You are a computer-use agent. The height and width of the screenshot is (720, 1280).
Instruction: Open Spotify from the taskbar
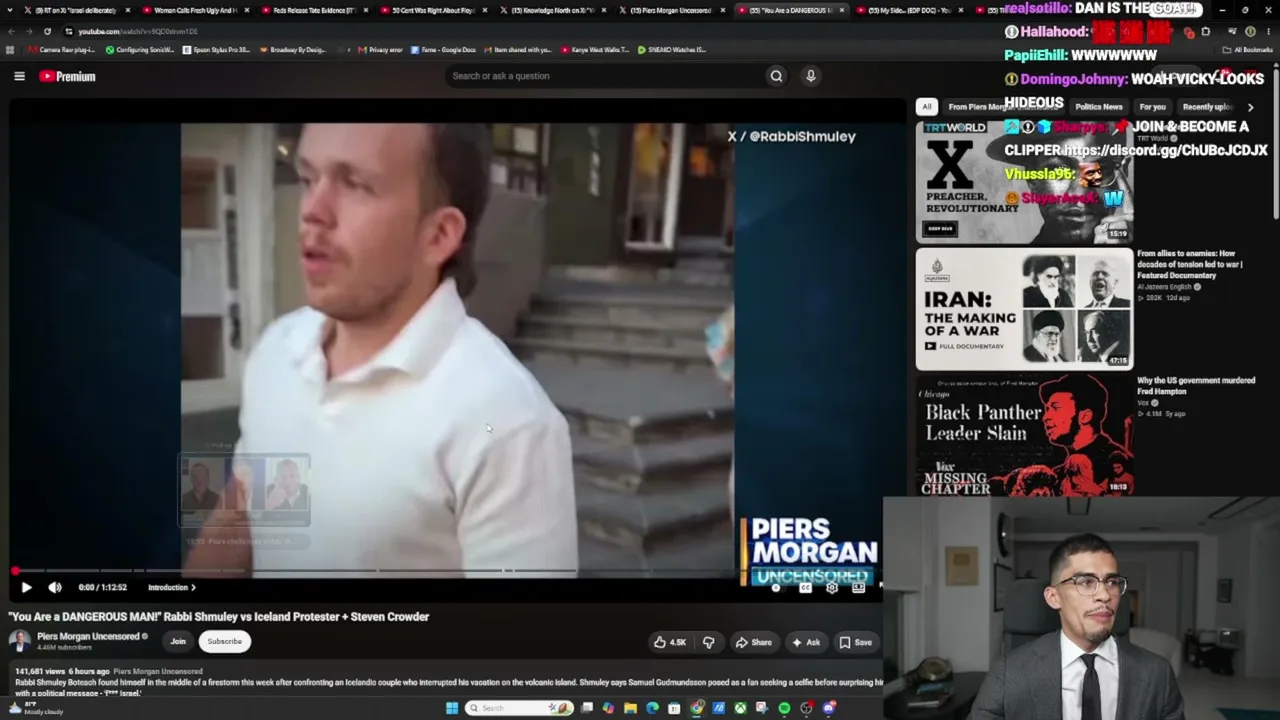pyautogui.click(x=784, y=708)
